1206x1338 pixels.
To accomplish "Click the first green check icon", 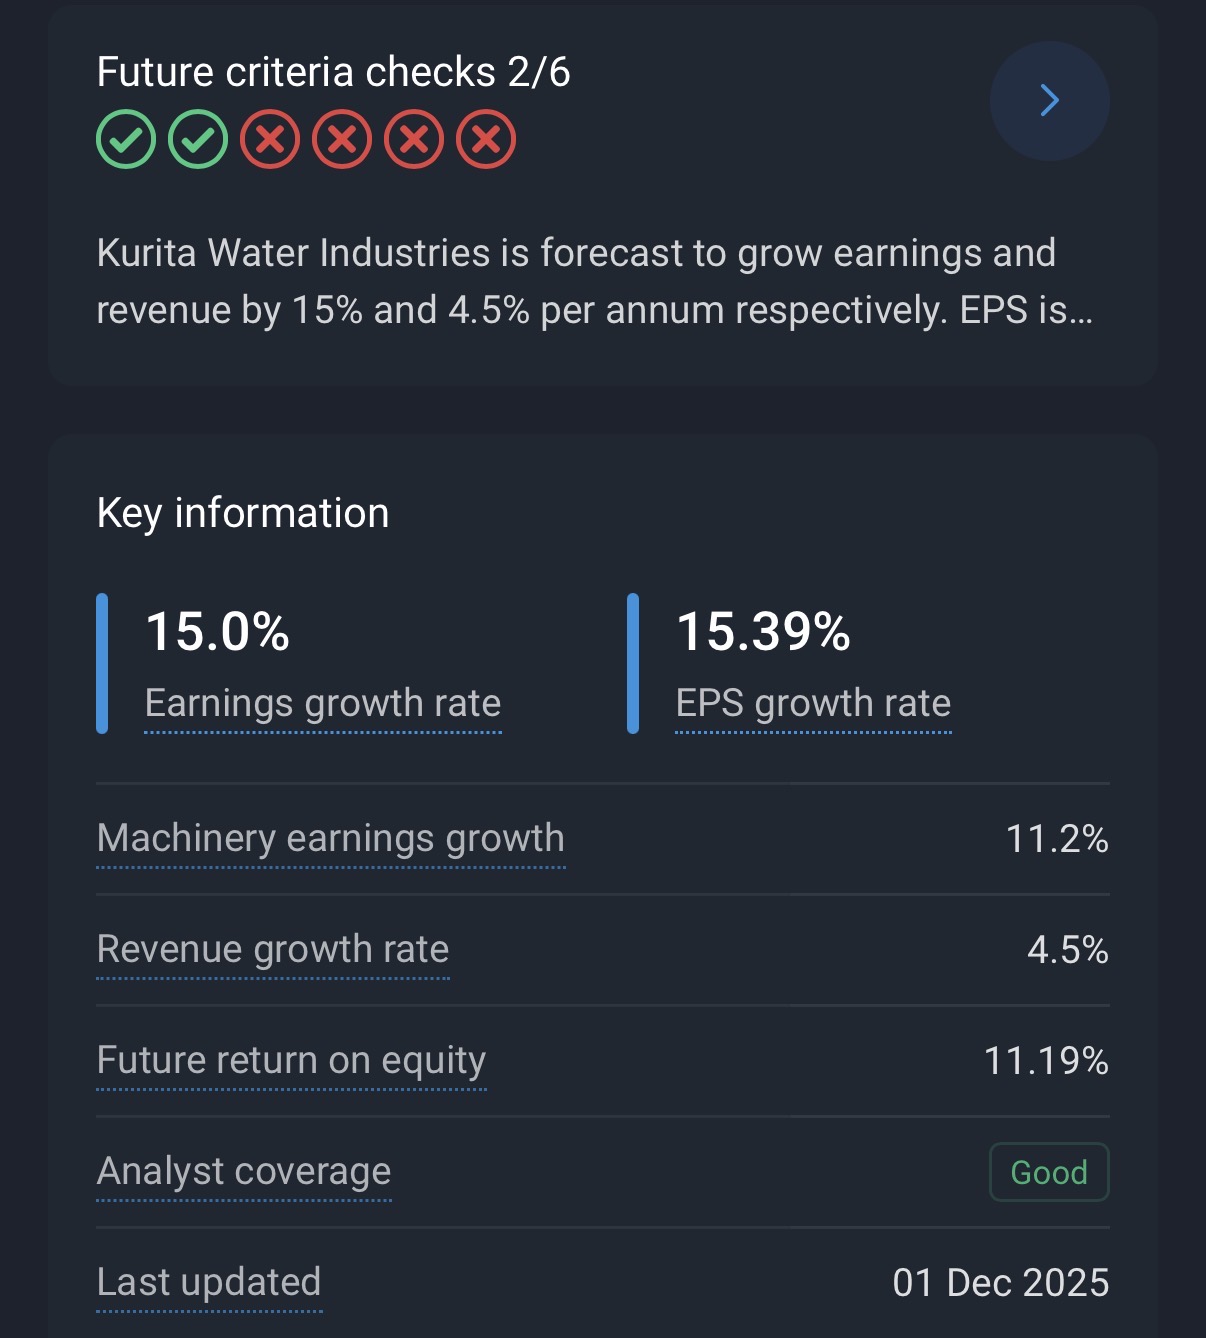I will pyautogui.click(x=126, y=139).
